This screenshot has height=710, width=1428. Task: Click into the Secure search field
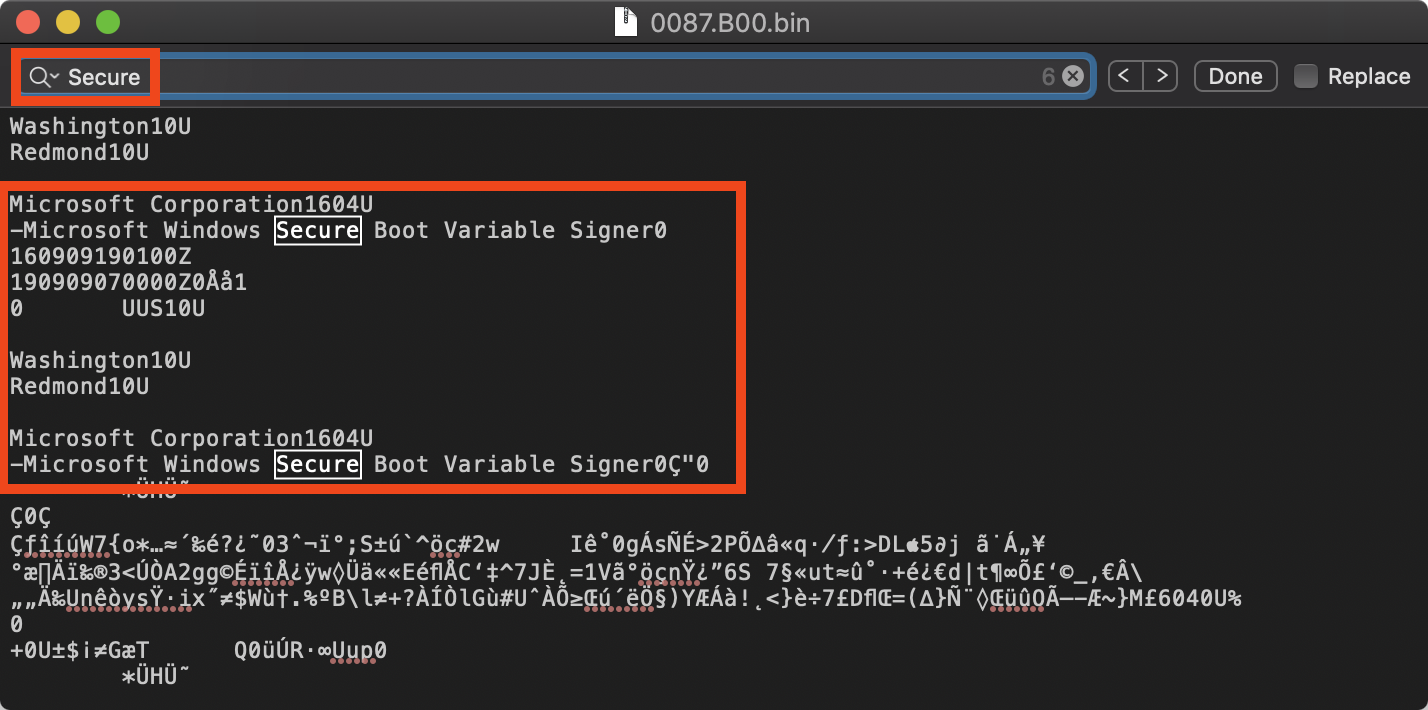(x=556, y=77)
